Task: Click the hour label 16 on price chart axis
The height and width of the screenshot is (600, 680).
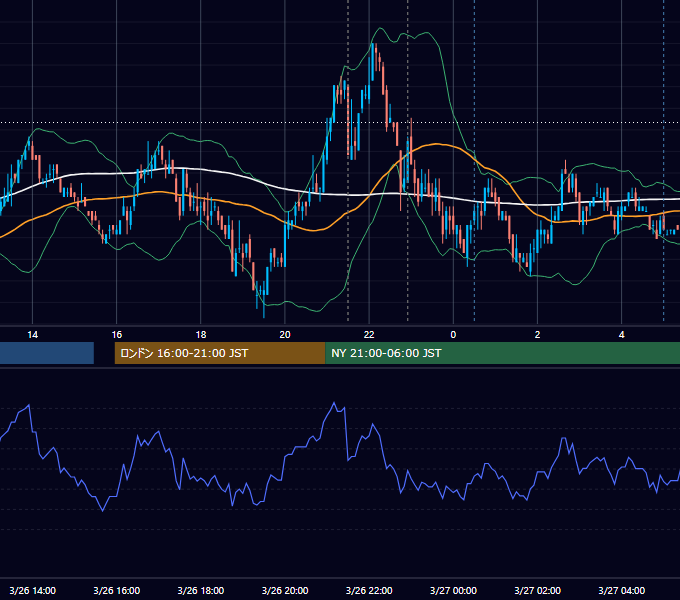Action: [117, 335]
